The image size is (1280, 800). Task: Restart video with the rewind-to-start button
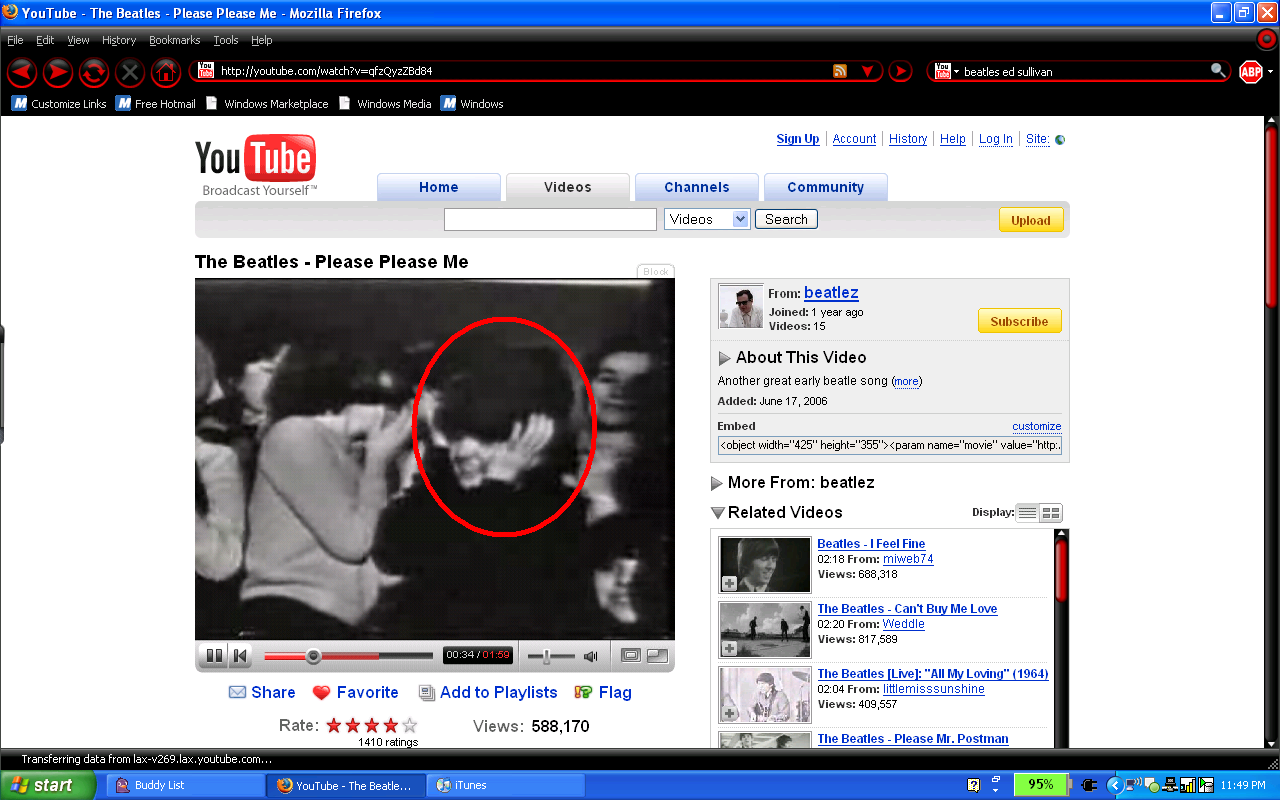tap(240, 656)
